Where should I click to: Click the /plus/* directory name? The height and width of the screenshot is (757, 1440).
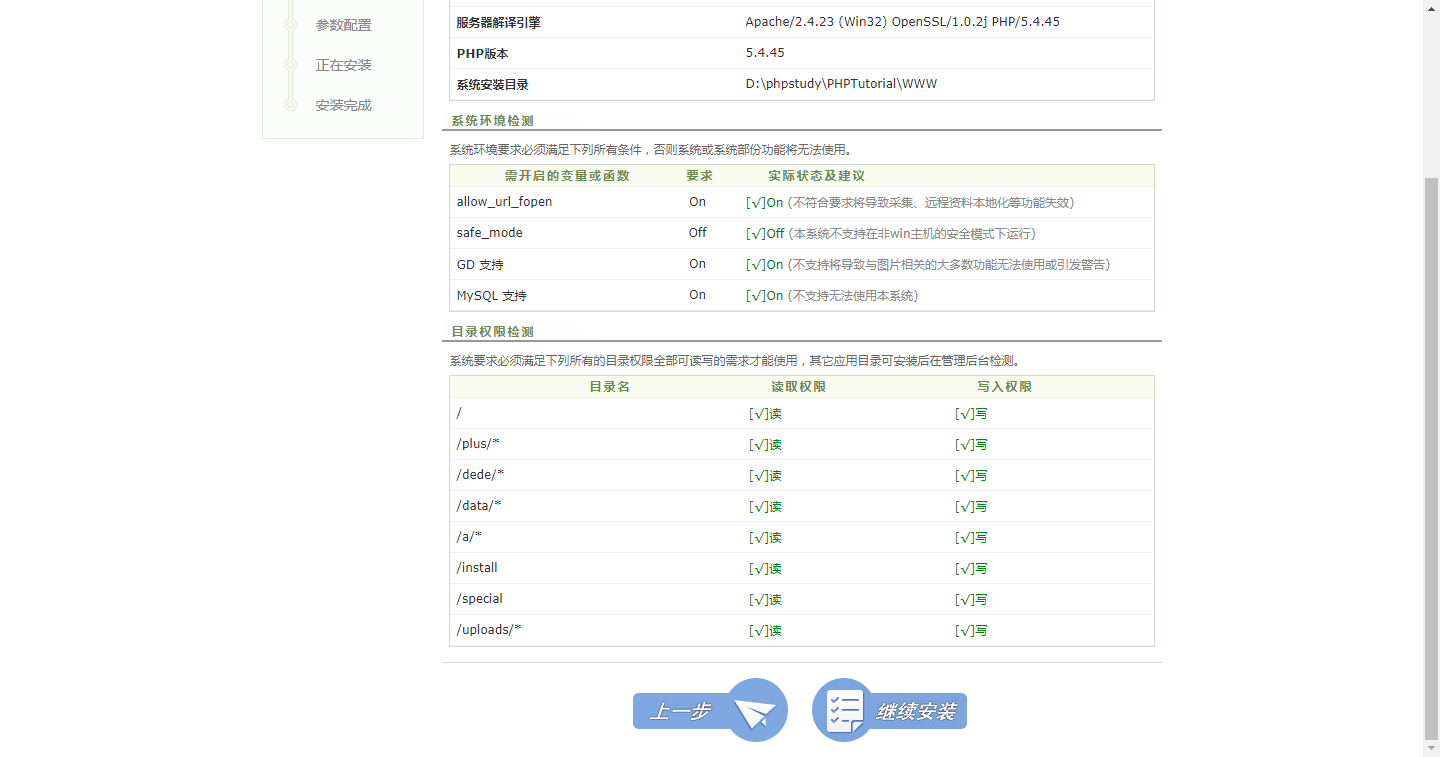coord(478,444)
